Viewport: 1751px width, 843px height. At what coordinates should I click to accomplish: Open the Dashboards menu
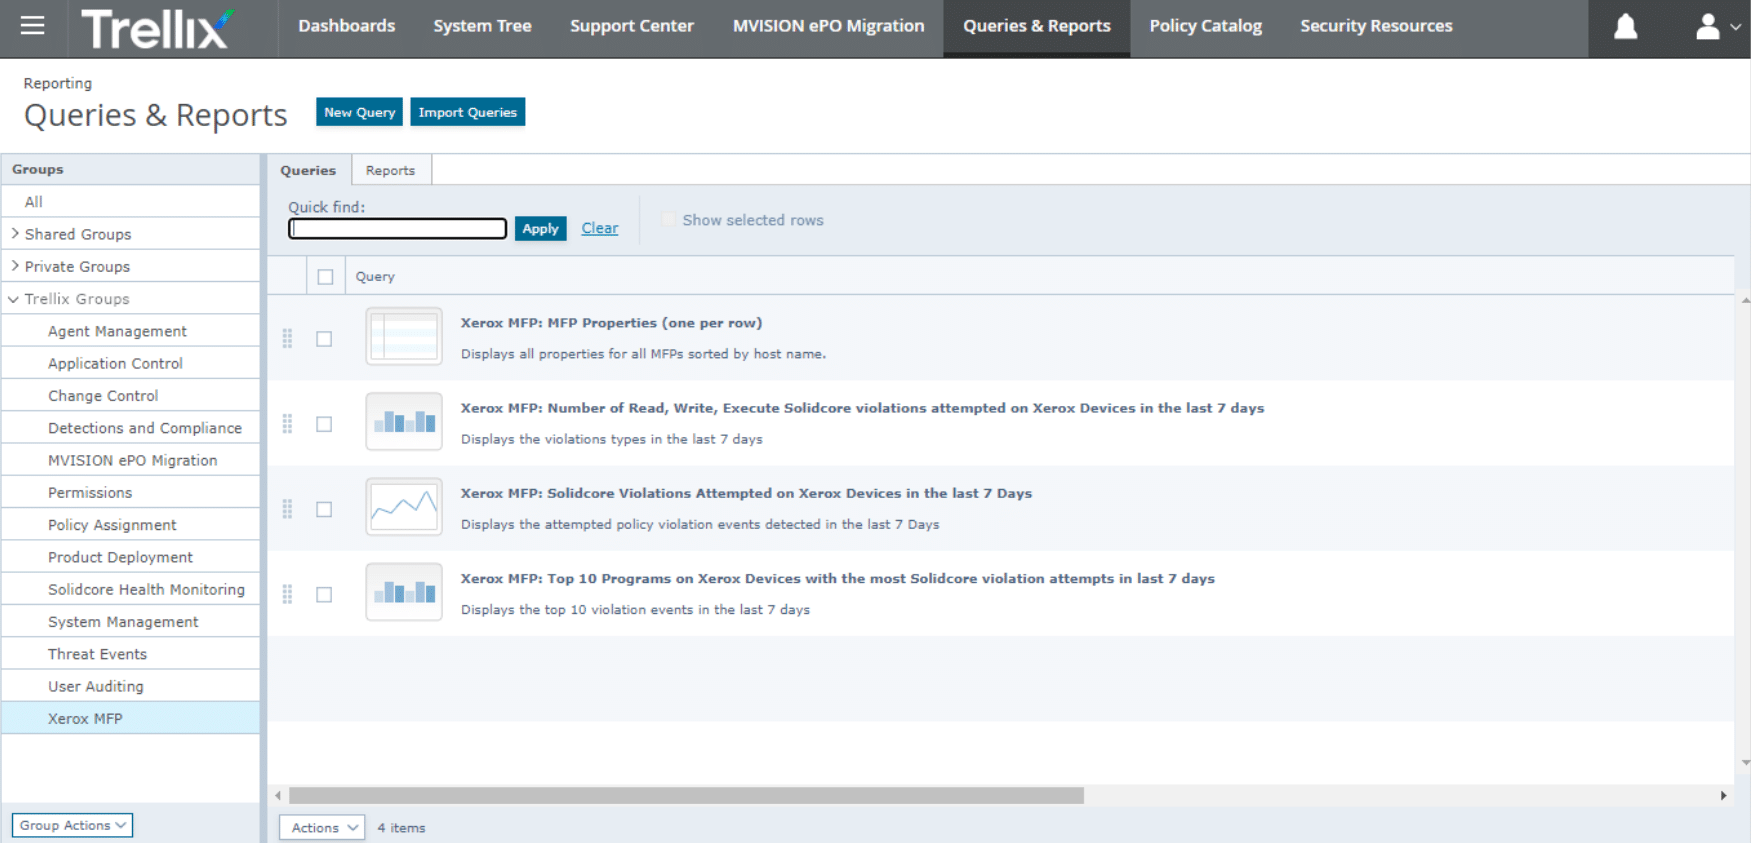(346, 26)
